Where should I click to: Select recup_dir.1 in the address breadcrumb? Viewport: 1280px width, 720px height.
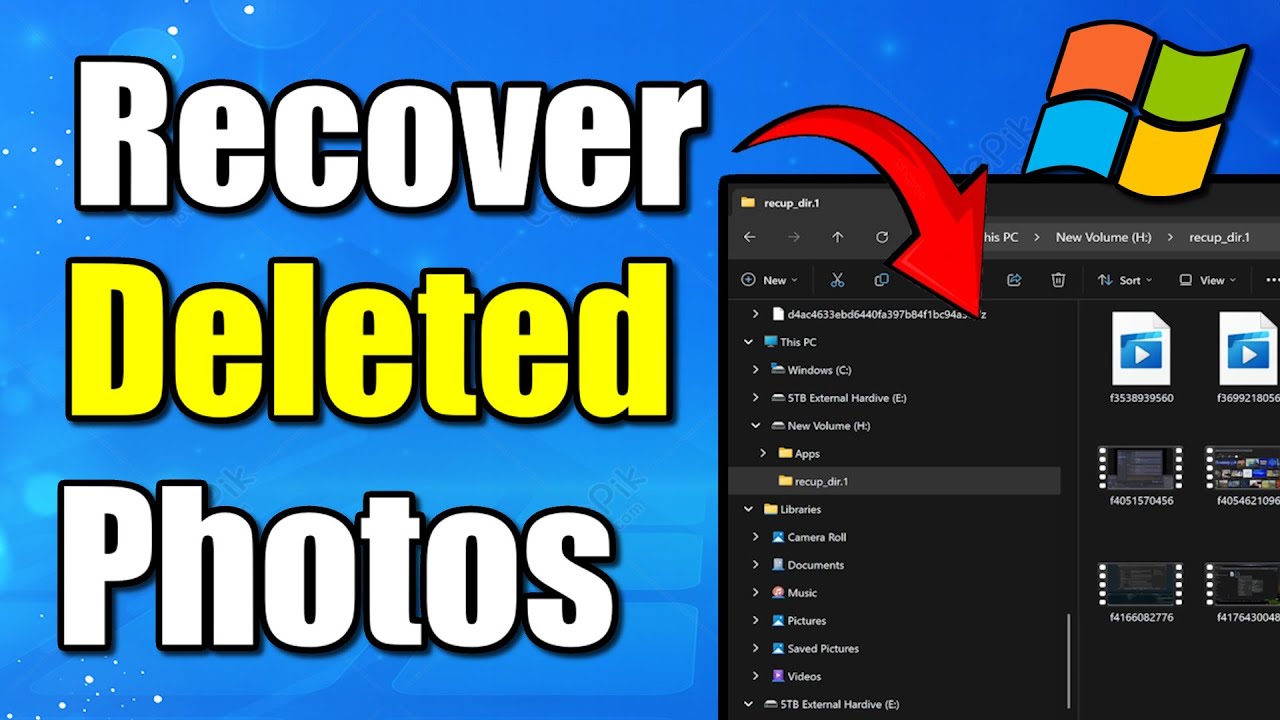pos(1218,237)
